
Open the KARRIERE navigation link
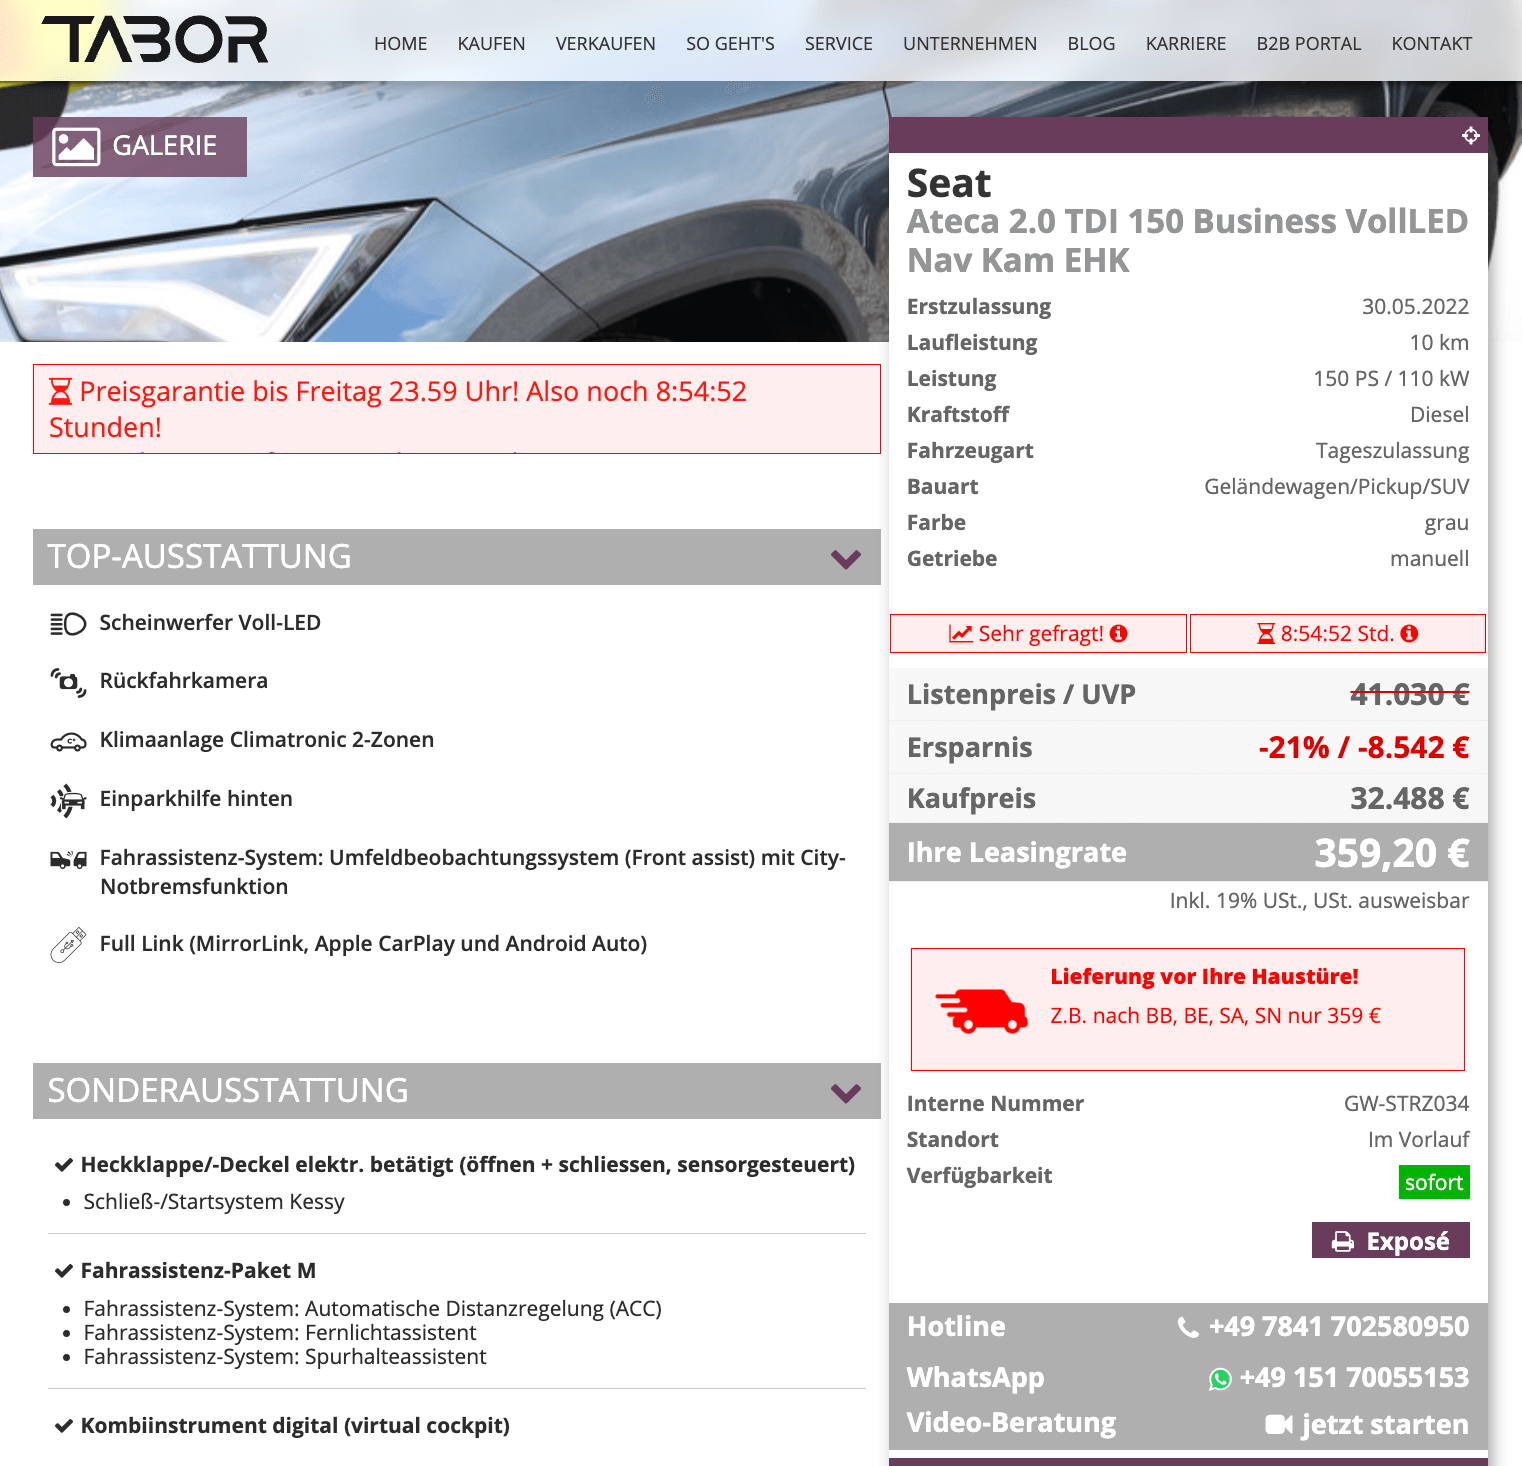[1186, 44]
